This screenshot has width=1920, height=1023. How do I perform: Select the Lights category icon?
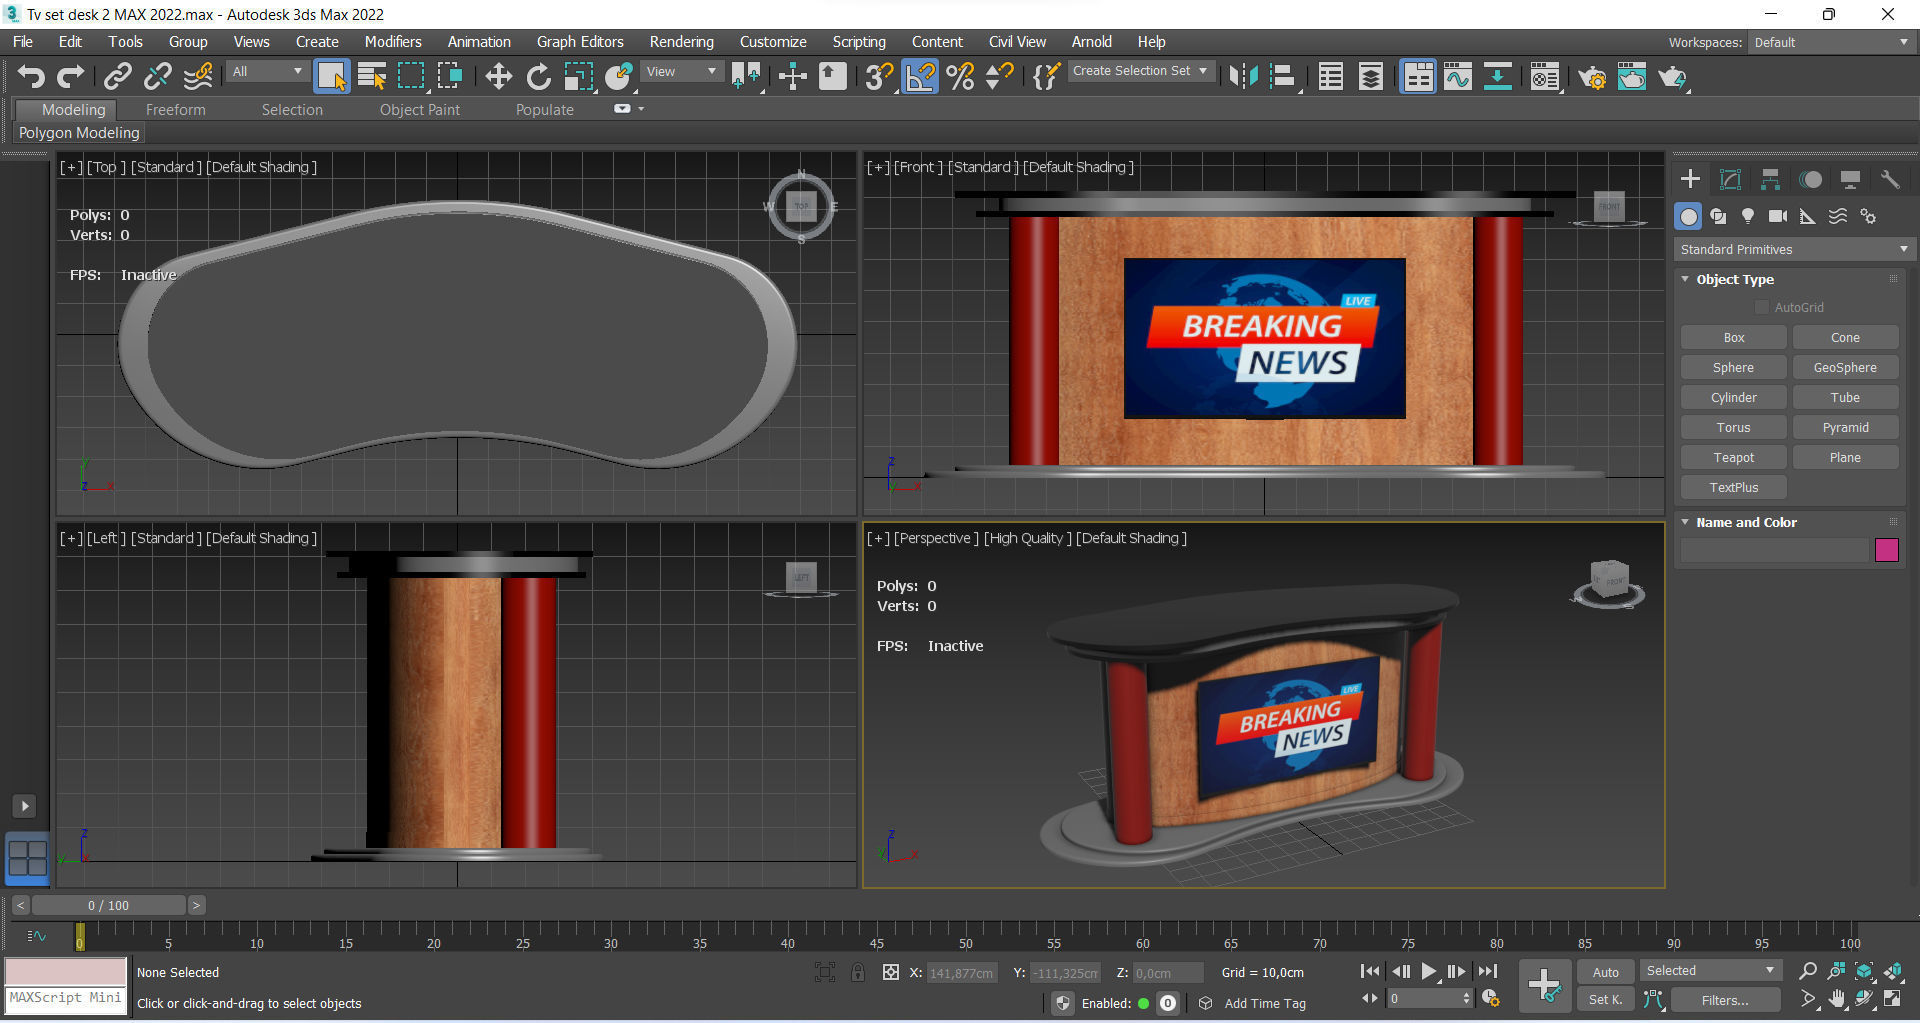(x=1747, y=216)
